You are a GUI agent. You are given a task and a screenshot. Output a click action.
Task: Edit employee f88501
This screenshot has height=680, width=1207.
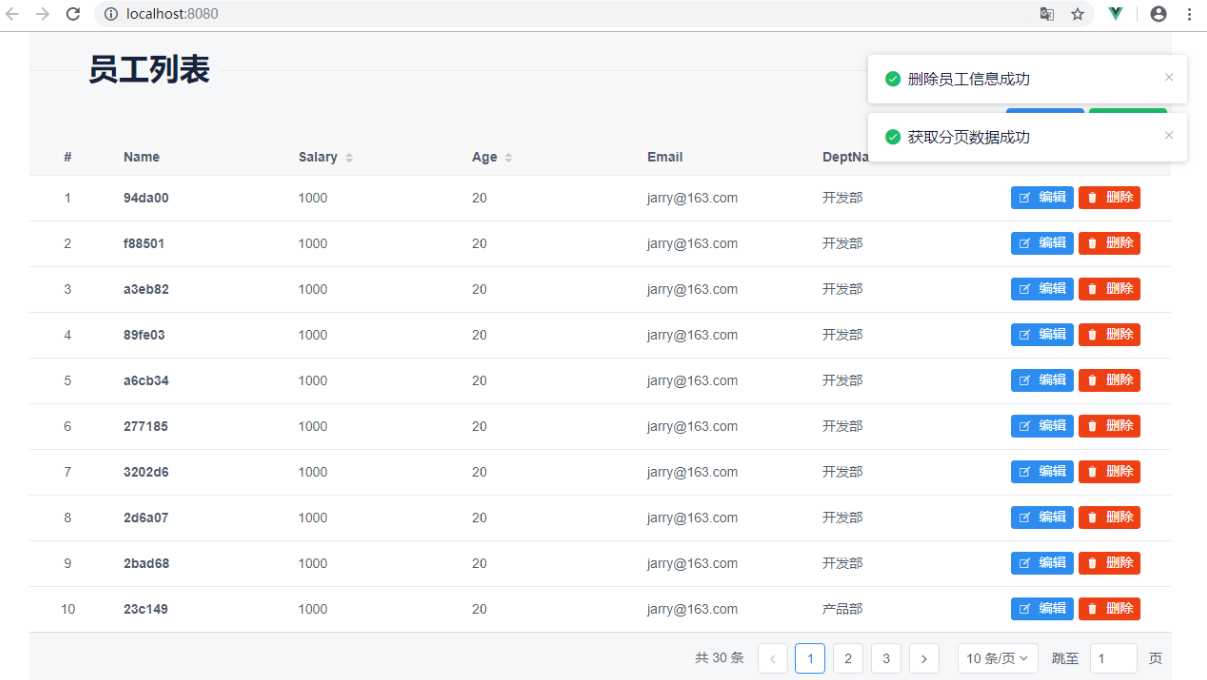1042,243
